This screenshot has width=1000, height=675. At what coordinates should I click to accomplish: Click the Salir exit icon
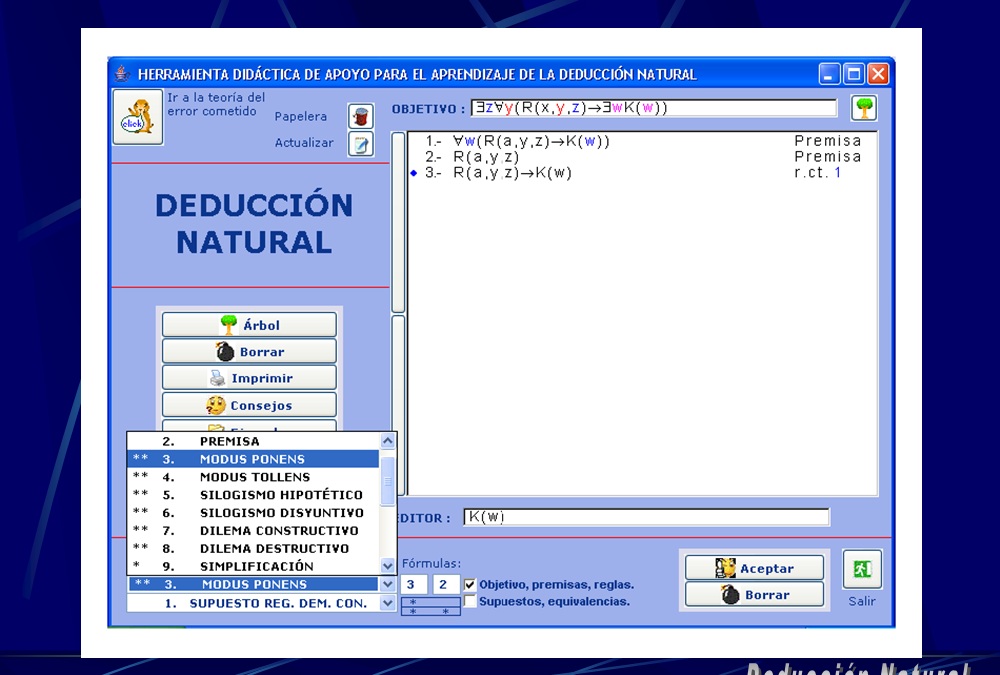click(862, 569)
